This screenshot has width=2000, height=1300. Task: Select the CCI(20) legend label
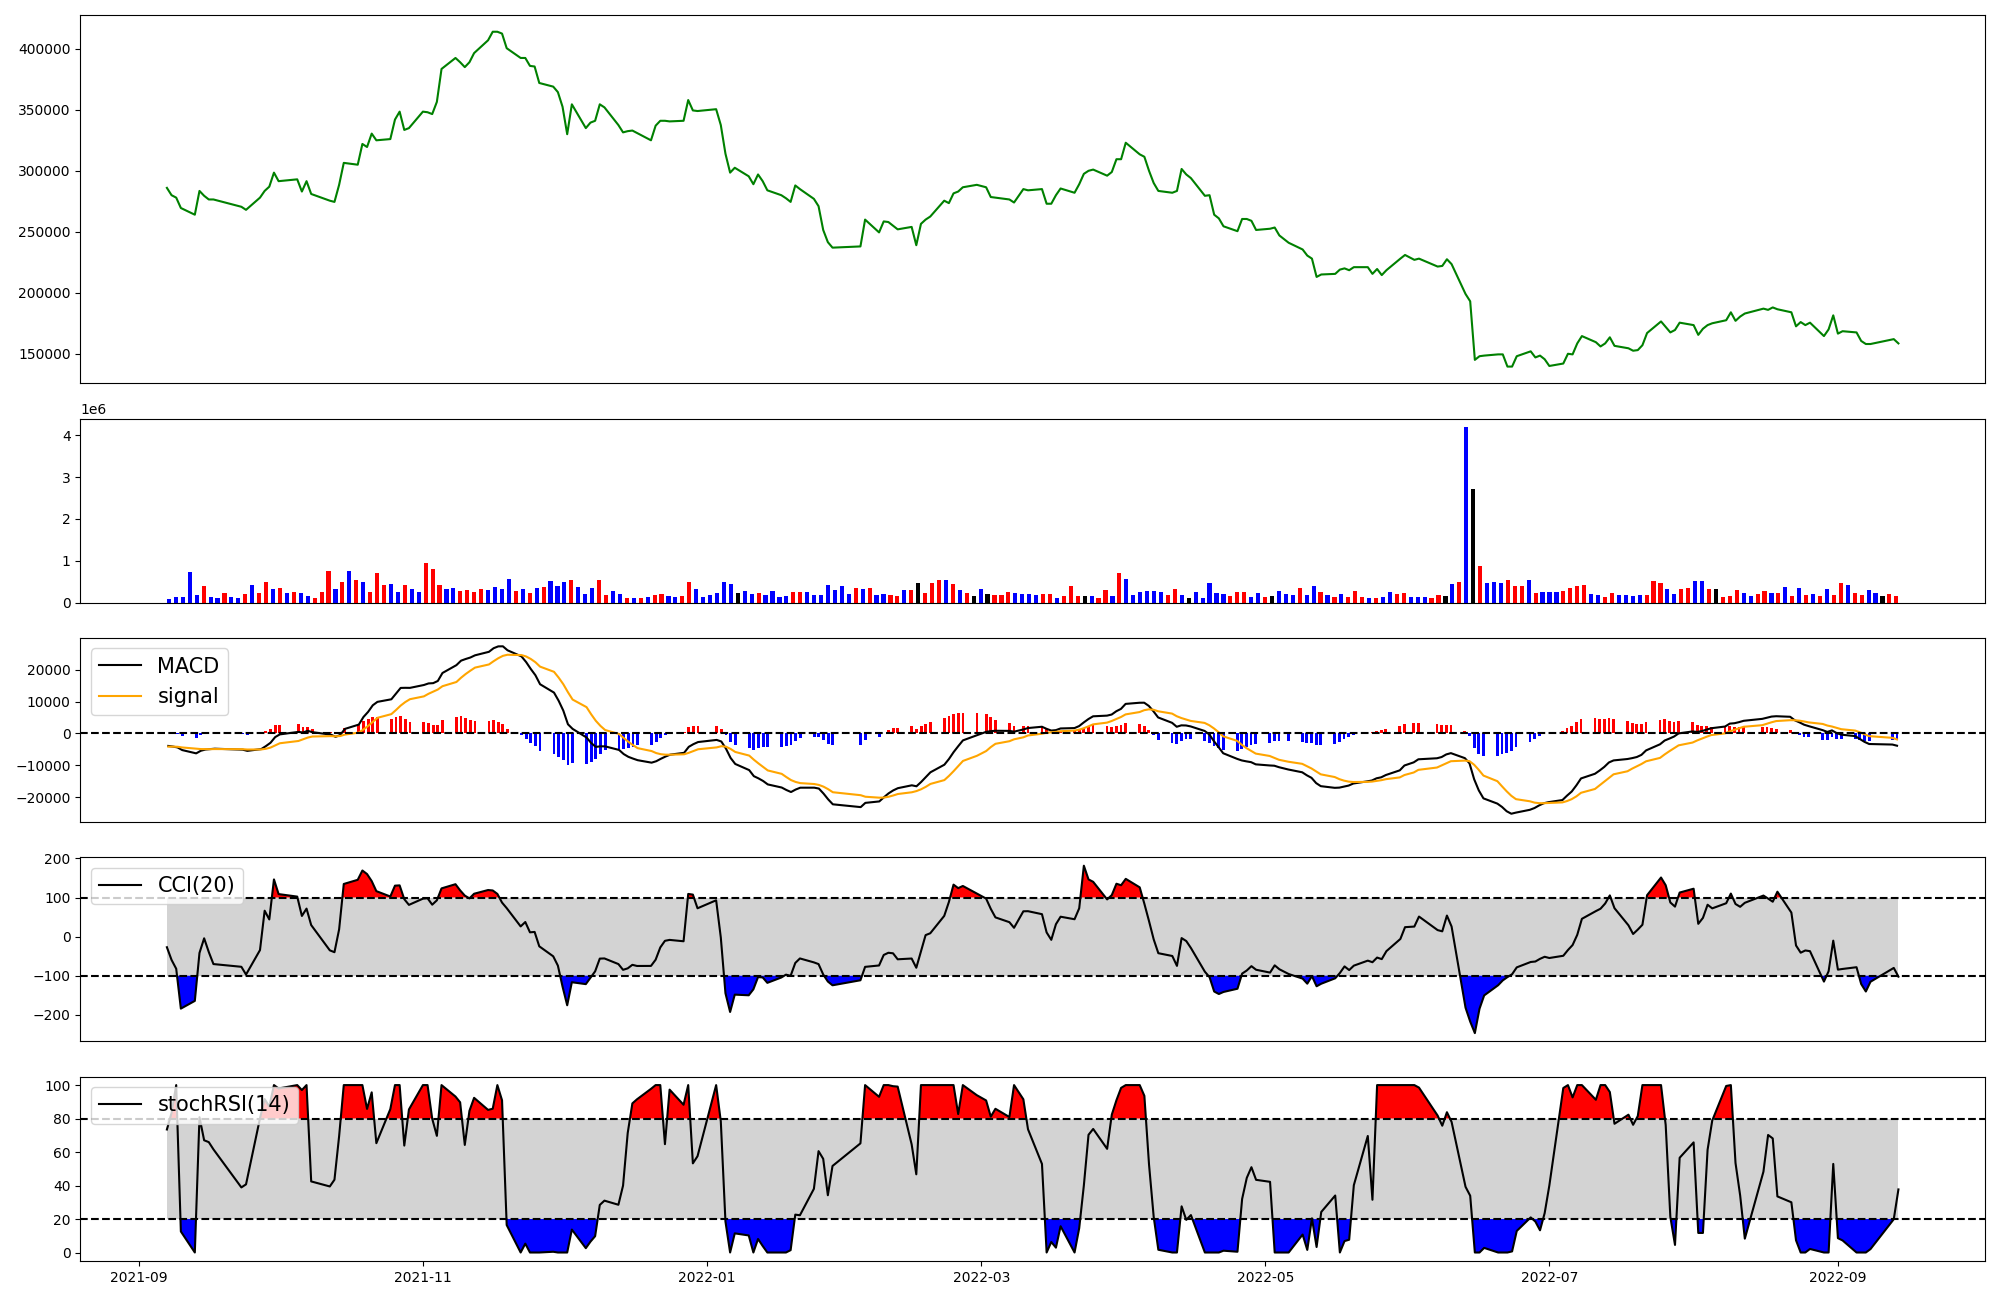pyautogui.click(x=196, y=885)
